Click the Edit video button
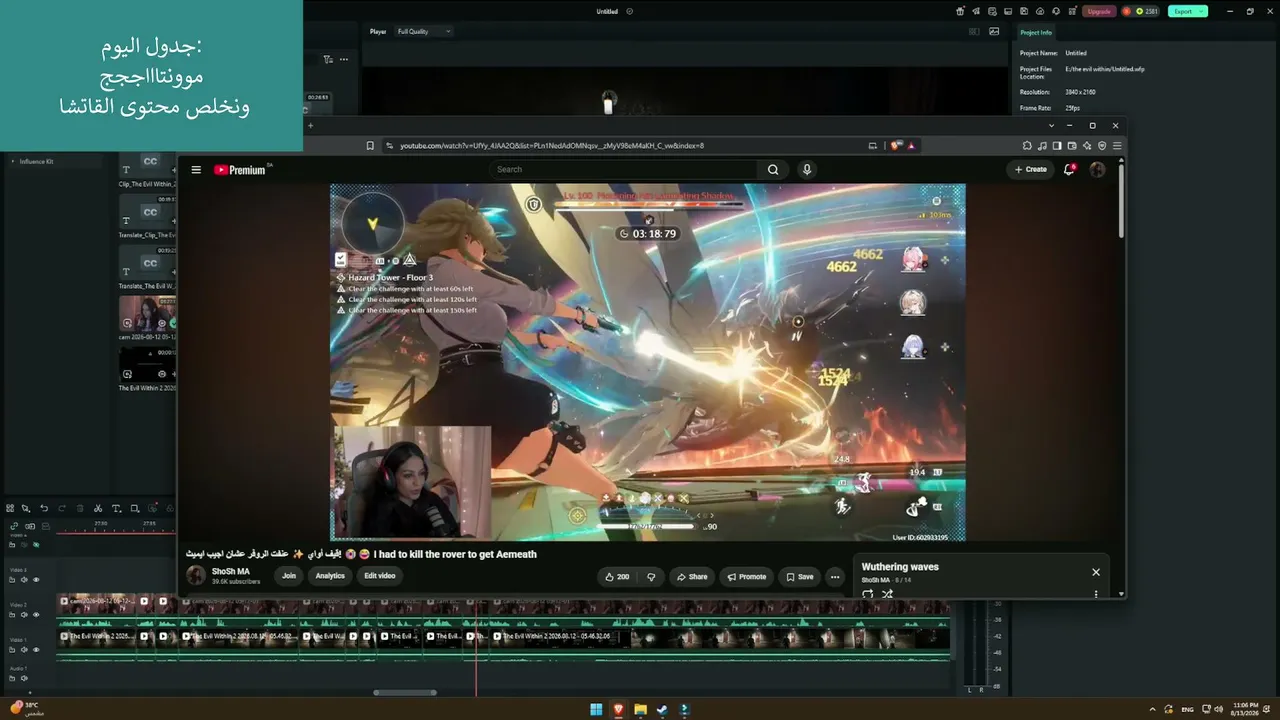This screenshot has width=1280, height=720. 380,576
